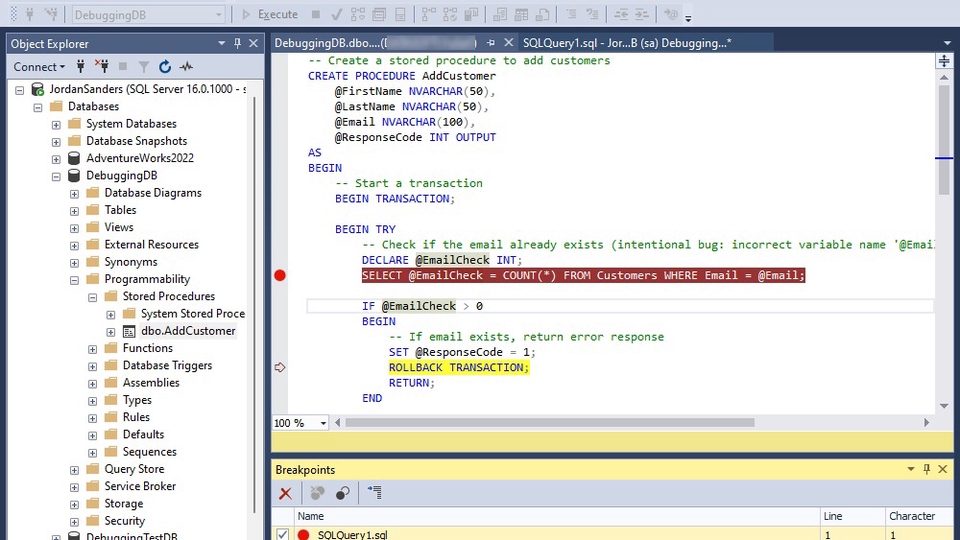Click the Refresh icon in Object Explorer
This screenshot has width=960, height=540.
coord(165,67)
